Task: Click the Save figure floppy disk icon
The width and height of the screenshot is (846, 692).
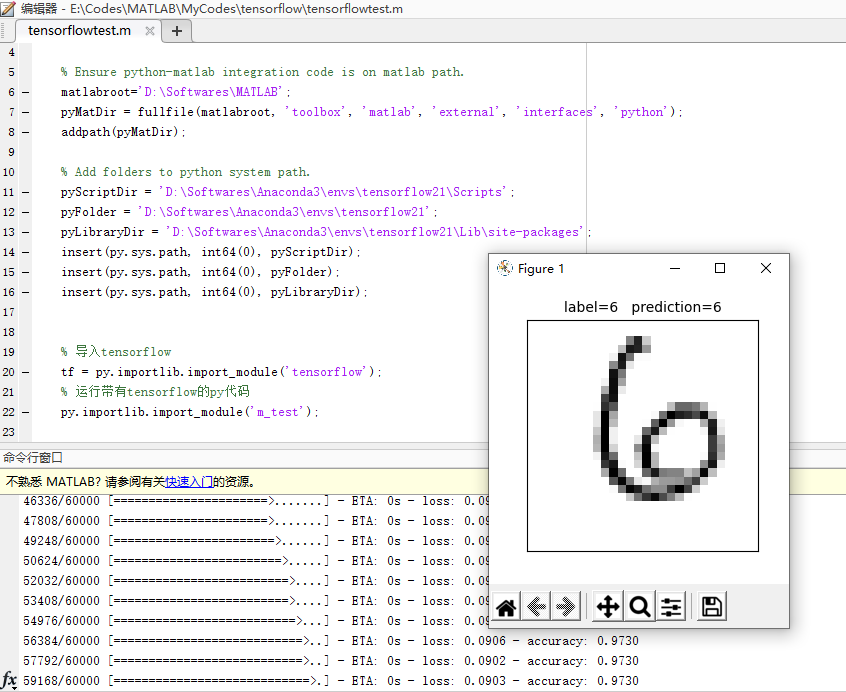Action: (710, 606)
